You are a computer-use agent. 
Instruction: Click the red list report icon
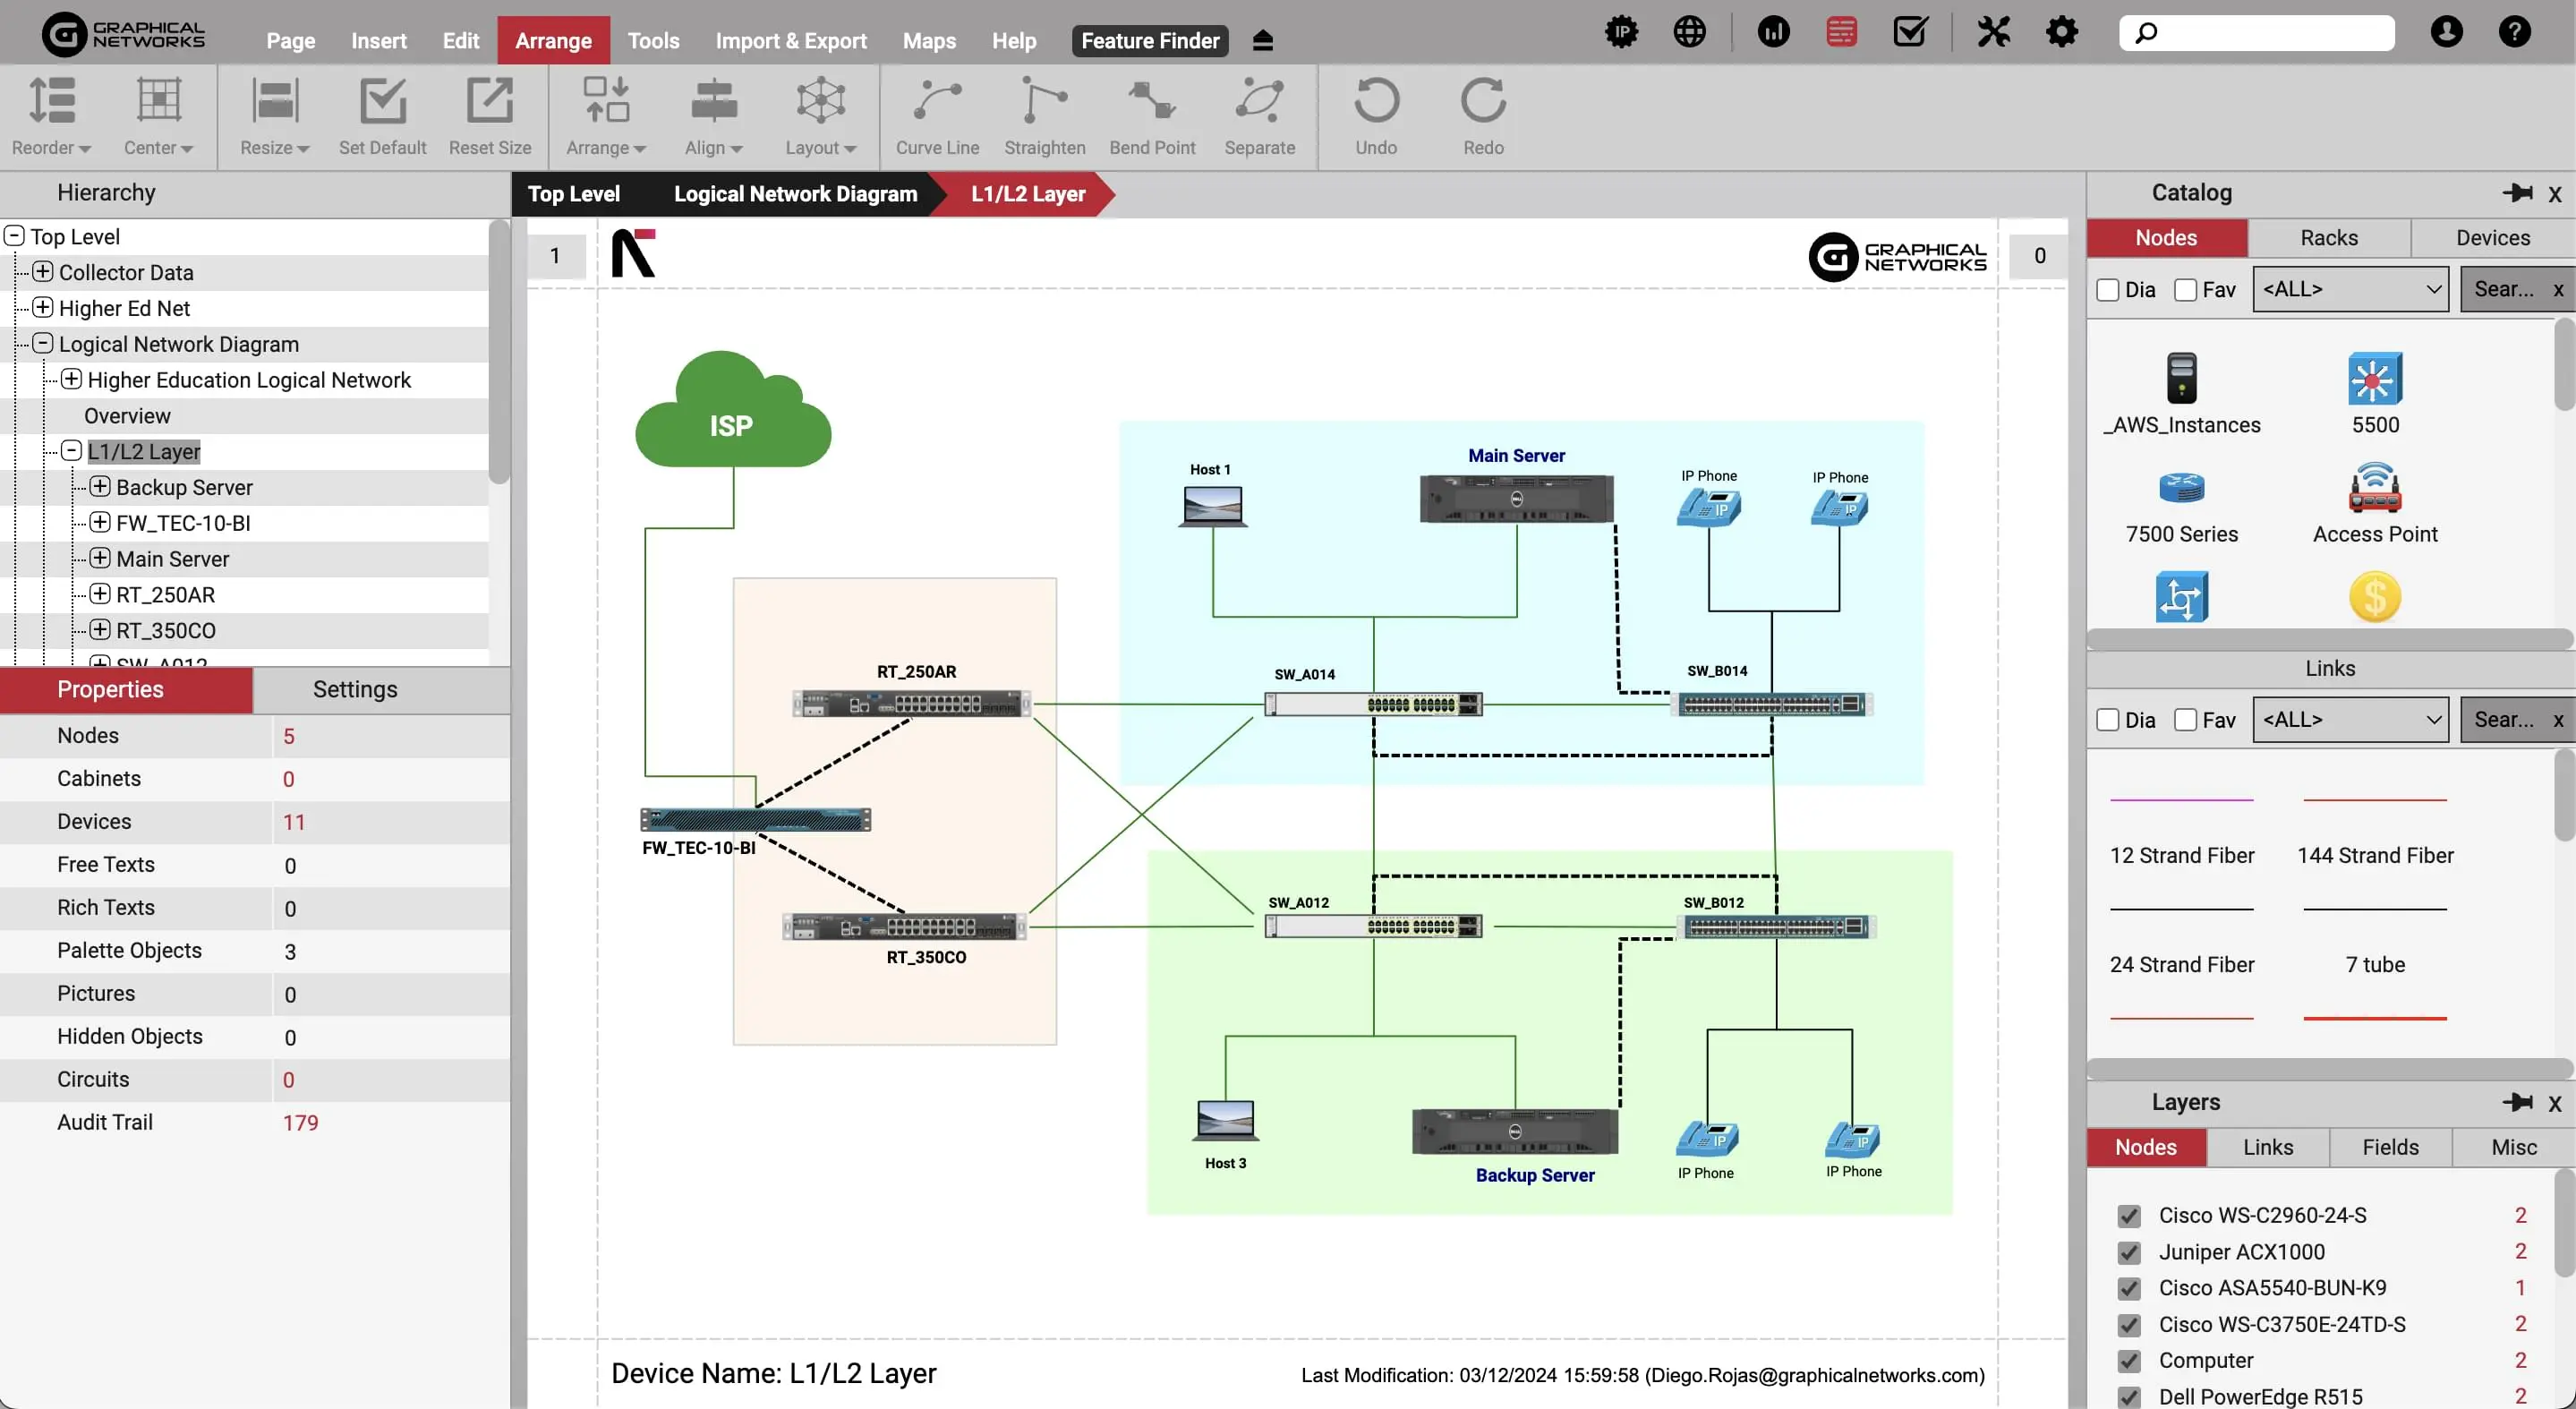[1842, 33]
